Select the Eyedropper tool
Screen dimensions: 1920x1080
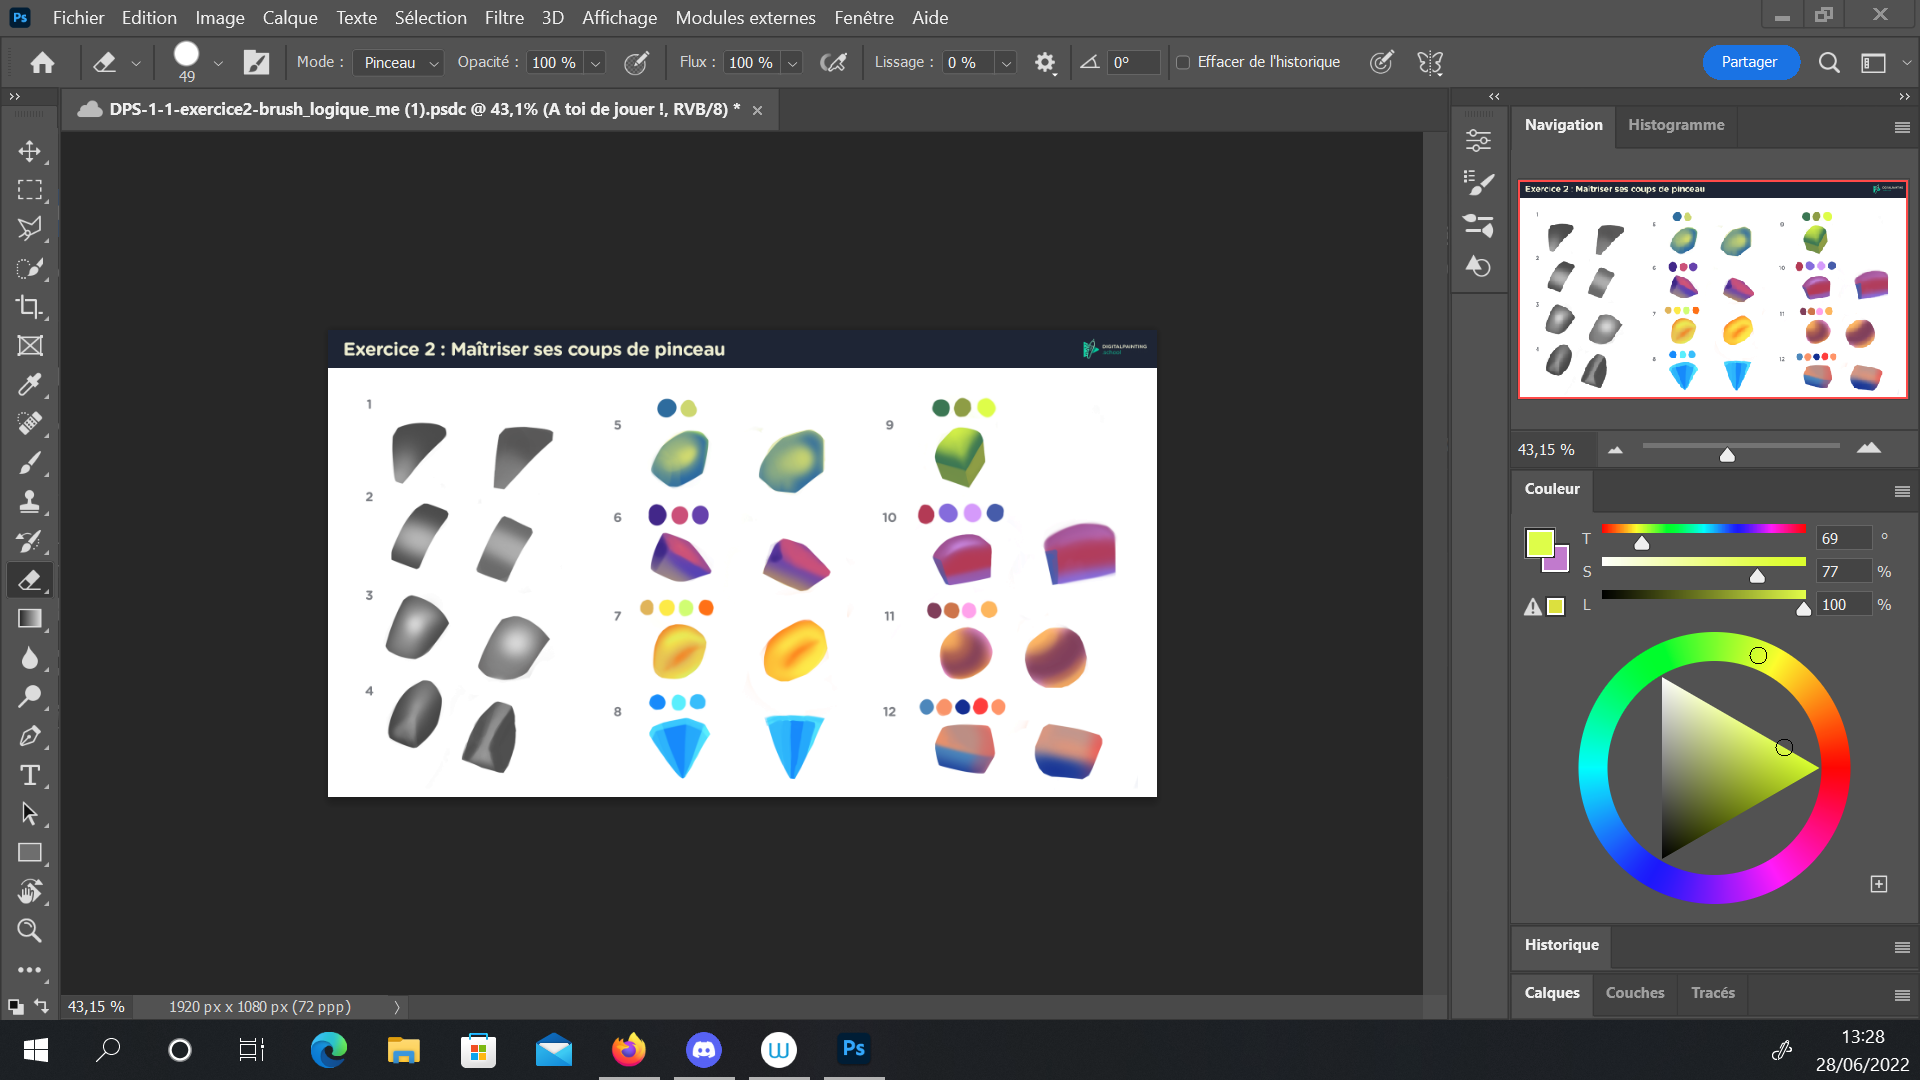(30, 385)
